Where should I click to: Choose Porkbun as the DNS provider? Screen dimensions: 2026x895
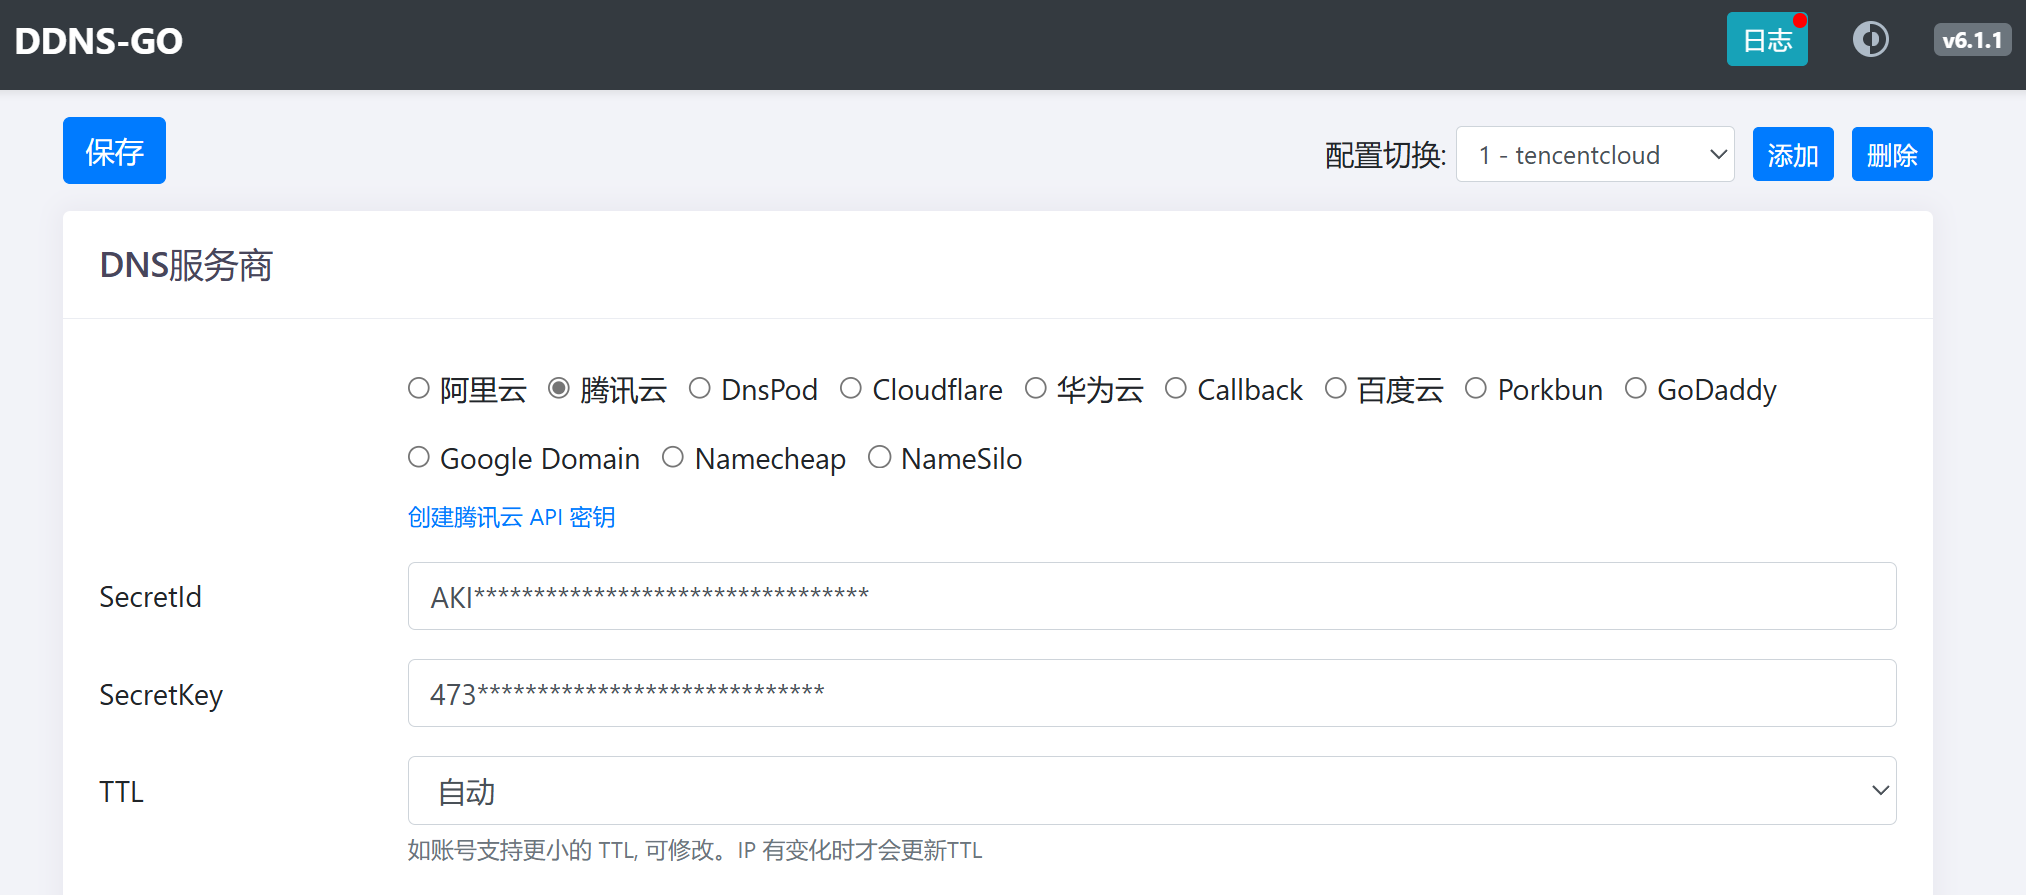(x=1476, y=388)
